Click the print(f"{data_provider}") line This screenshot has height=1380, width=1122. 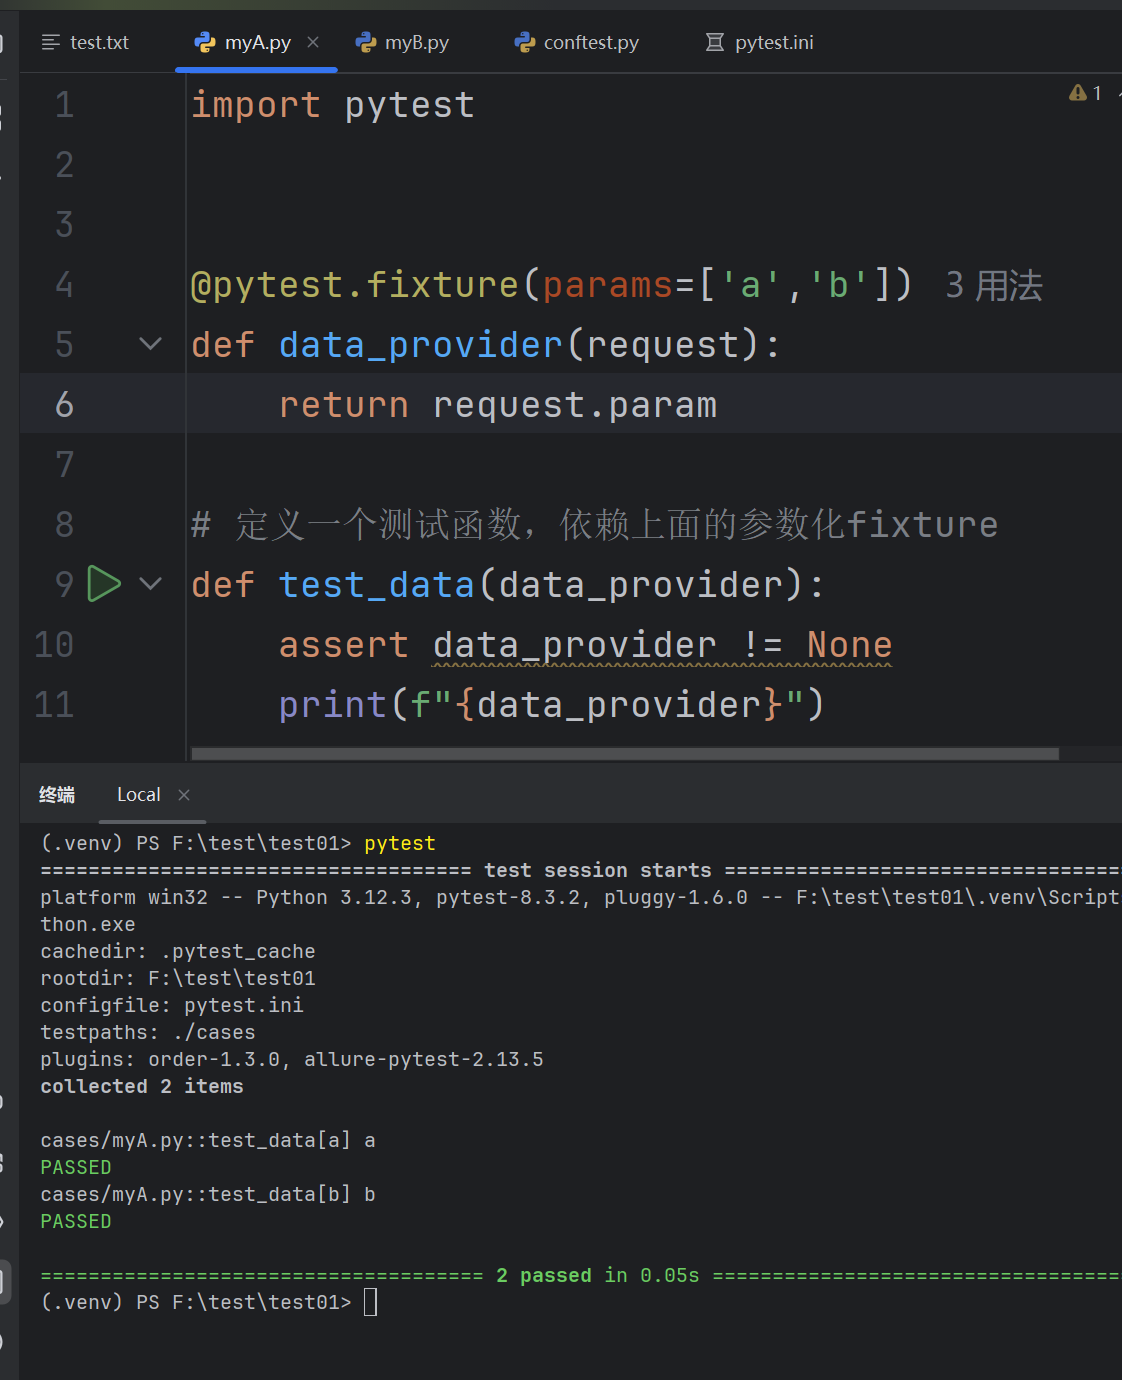(552, 705)
